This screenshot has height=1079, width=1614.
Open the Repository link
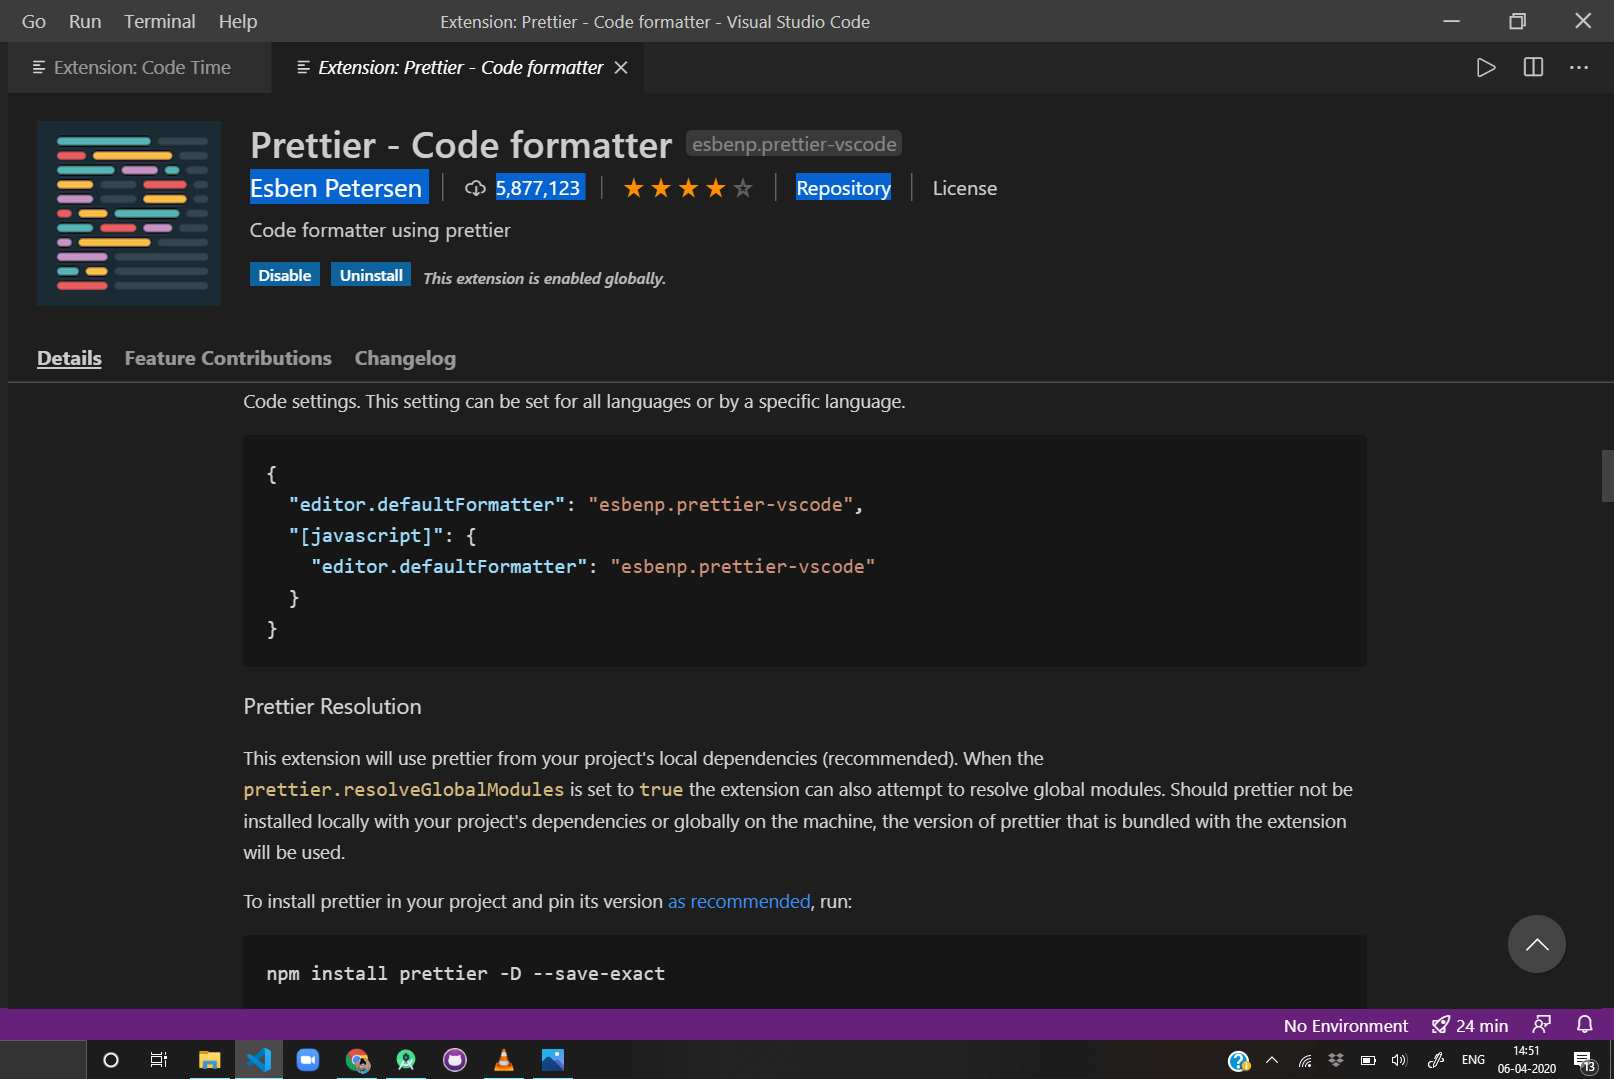coord(843,188)
